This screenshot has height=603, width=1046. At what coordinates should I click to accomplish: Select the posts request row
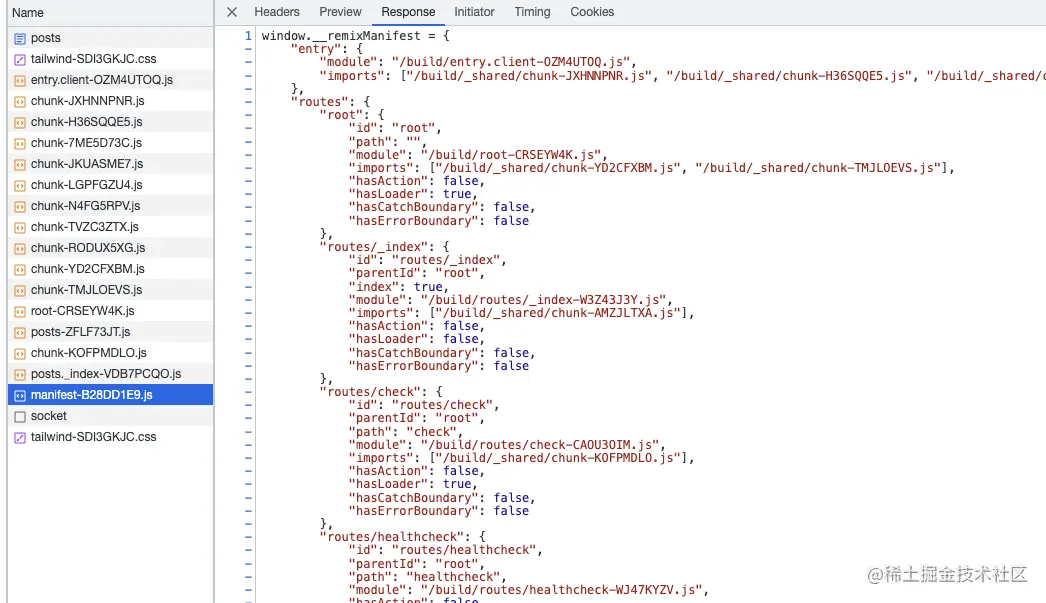[111, 38]
